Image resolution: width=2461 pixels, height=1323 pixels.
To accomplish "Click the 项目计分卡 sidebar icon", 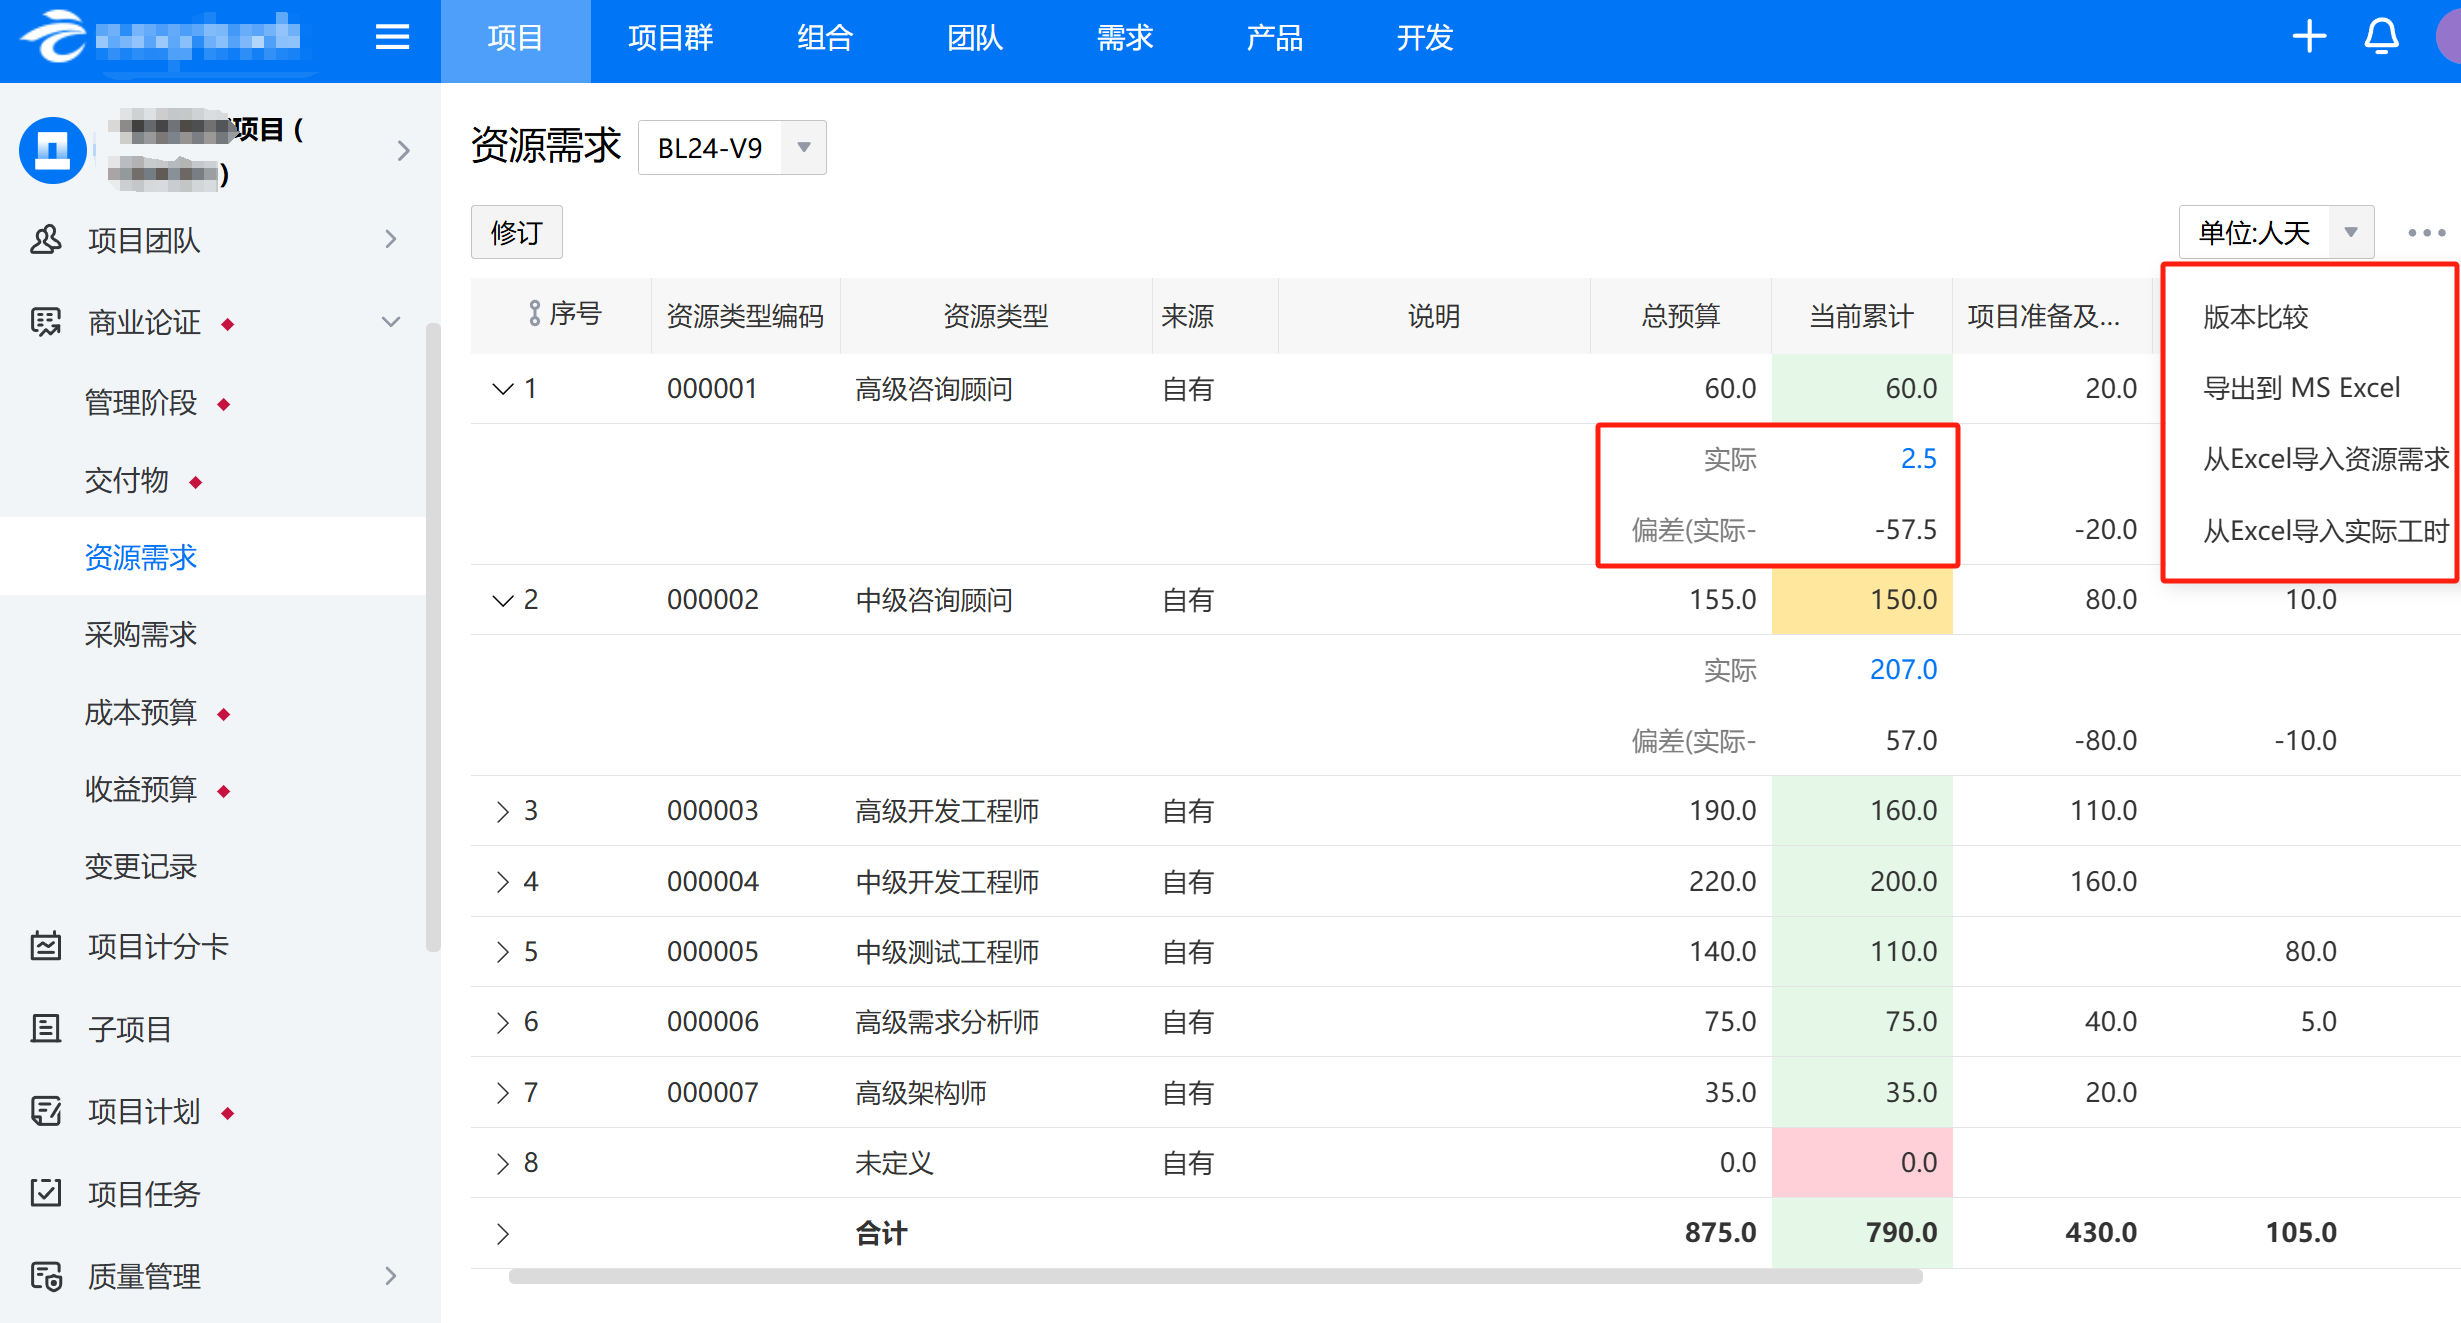I will click(46, 946).
